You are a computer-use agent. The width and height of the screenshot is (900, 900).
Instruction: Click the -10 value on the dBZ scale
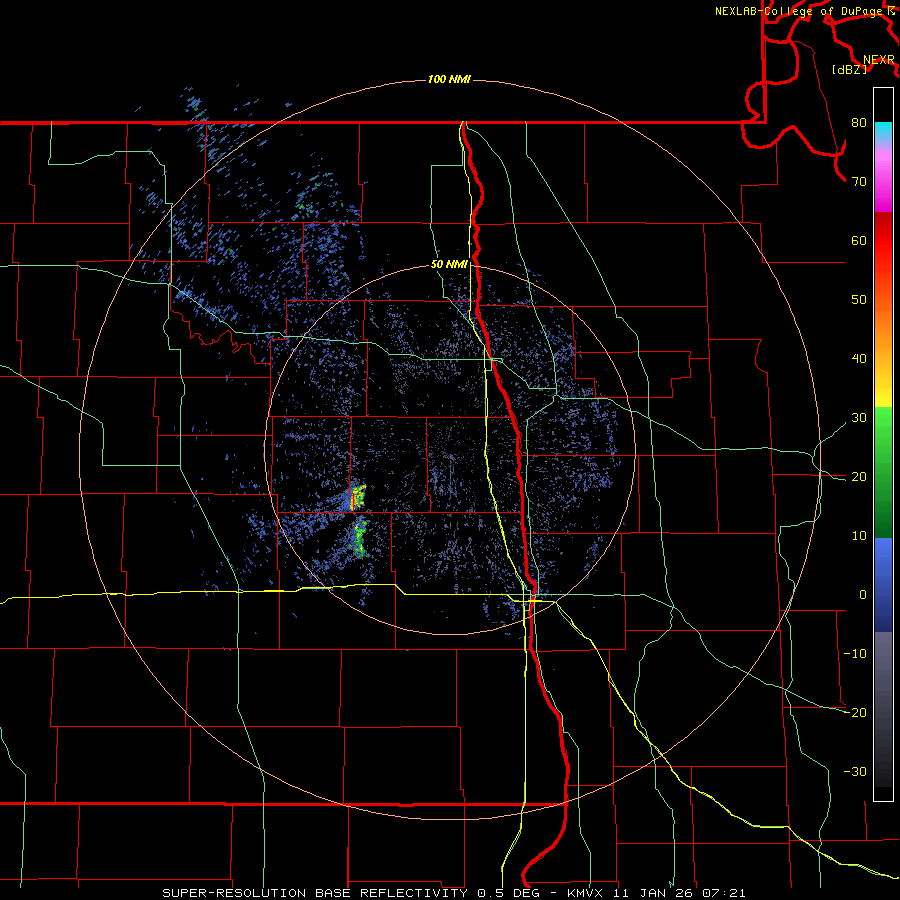pos(855,653)
